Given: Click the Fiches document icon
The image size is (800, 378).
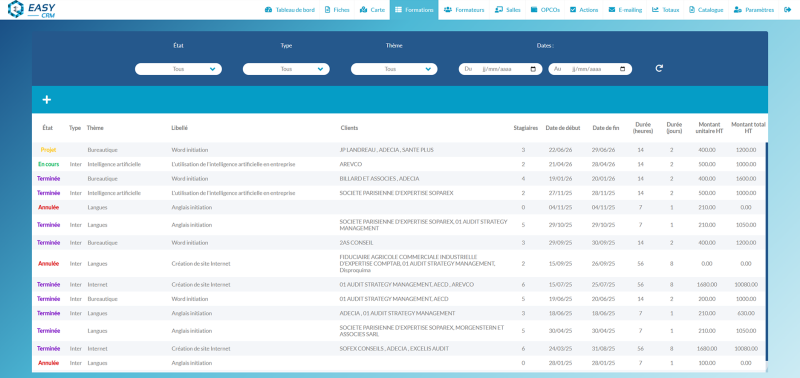Looking at the screenshot, I should click(x=328, y=10).
